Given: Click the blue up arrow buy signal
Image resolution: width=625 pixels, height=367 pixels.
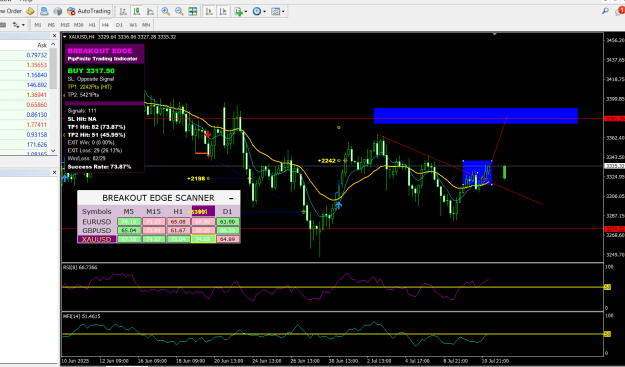Looking at the screenshot, I should pos(338,205).
